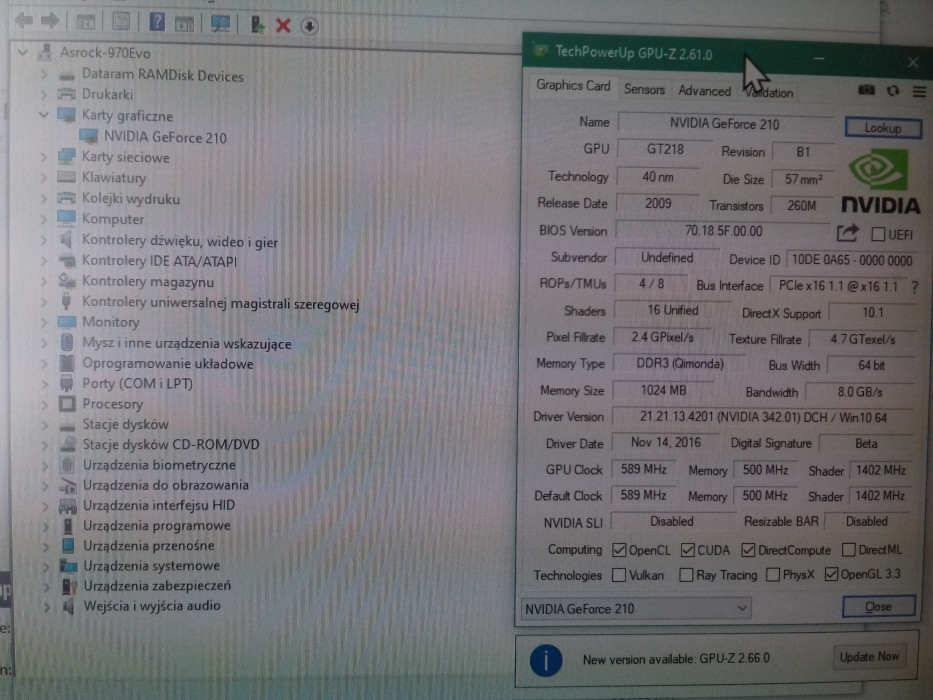
Task: Select 'Urządzenia interfejsu HID' row text
Action: coord(159,505)
